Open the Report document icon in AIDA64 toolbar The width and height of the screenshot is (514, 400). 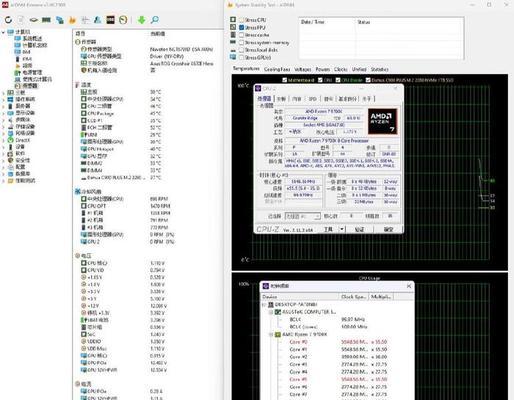click(x=21, y=20)
